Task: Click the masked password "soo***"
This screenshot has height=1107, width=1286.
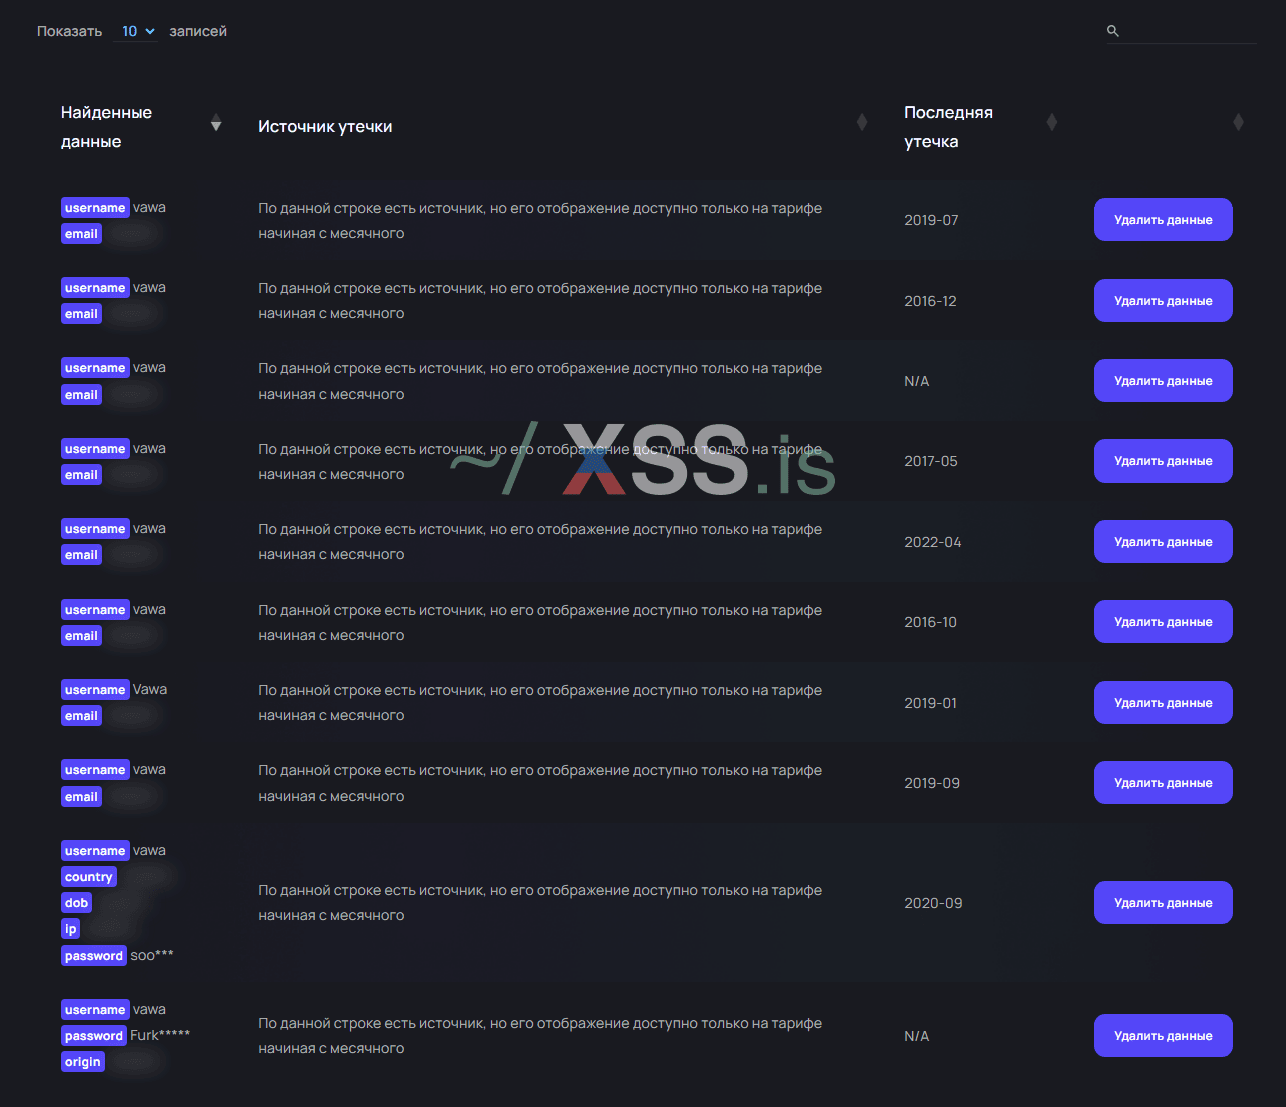Action: click(x=152, y=955)
